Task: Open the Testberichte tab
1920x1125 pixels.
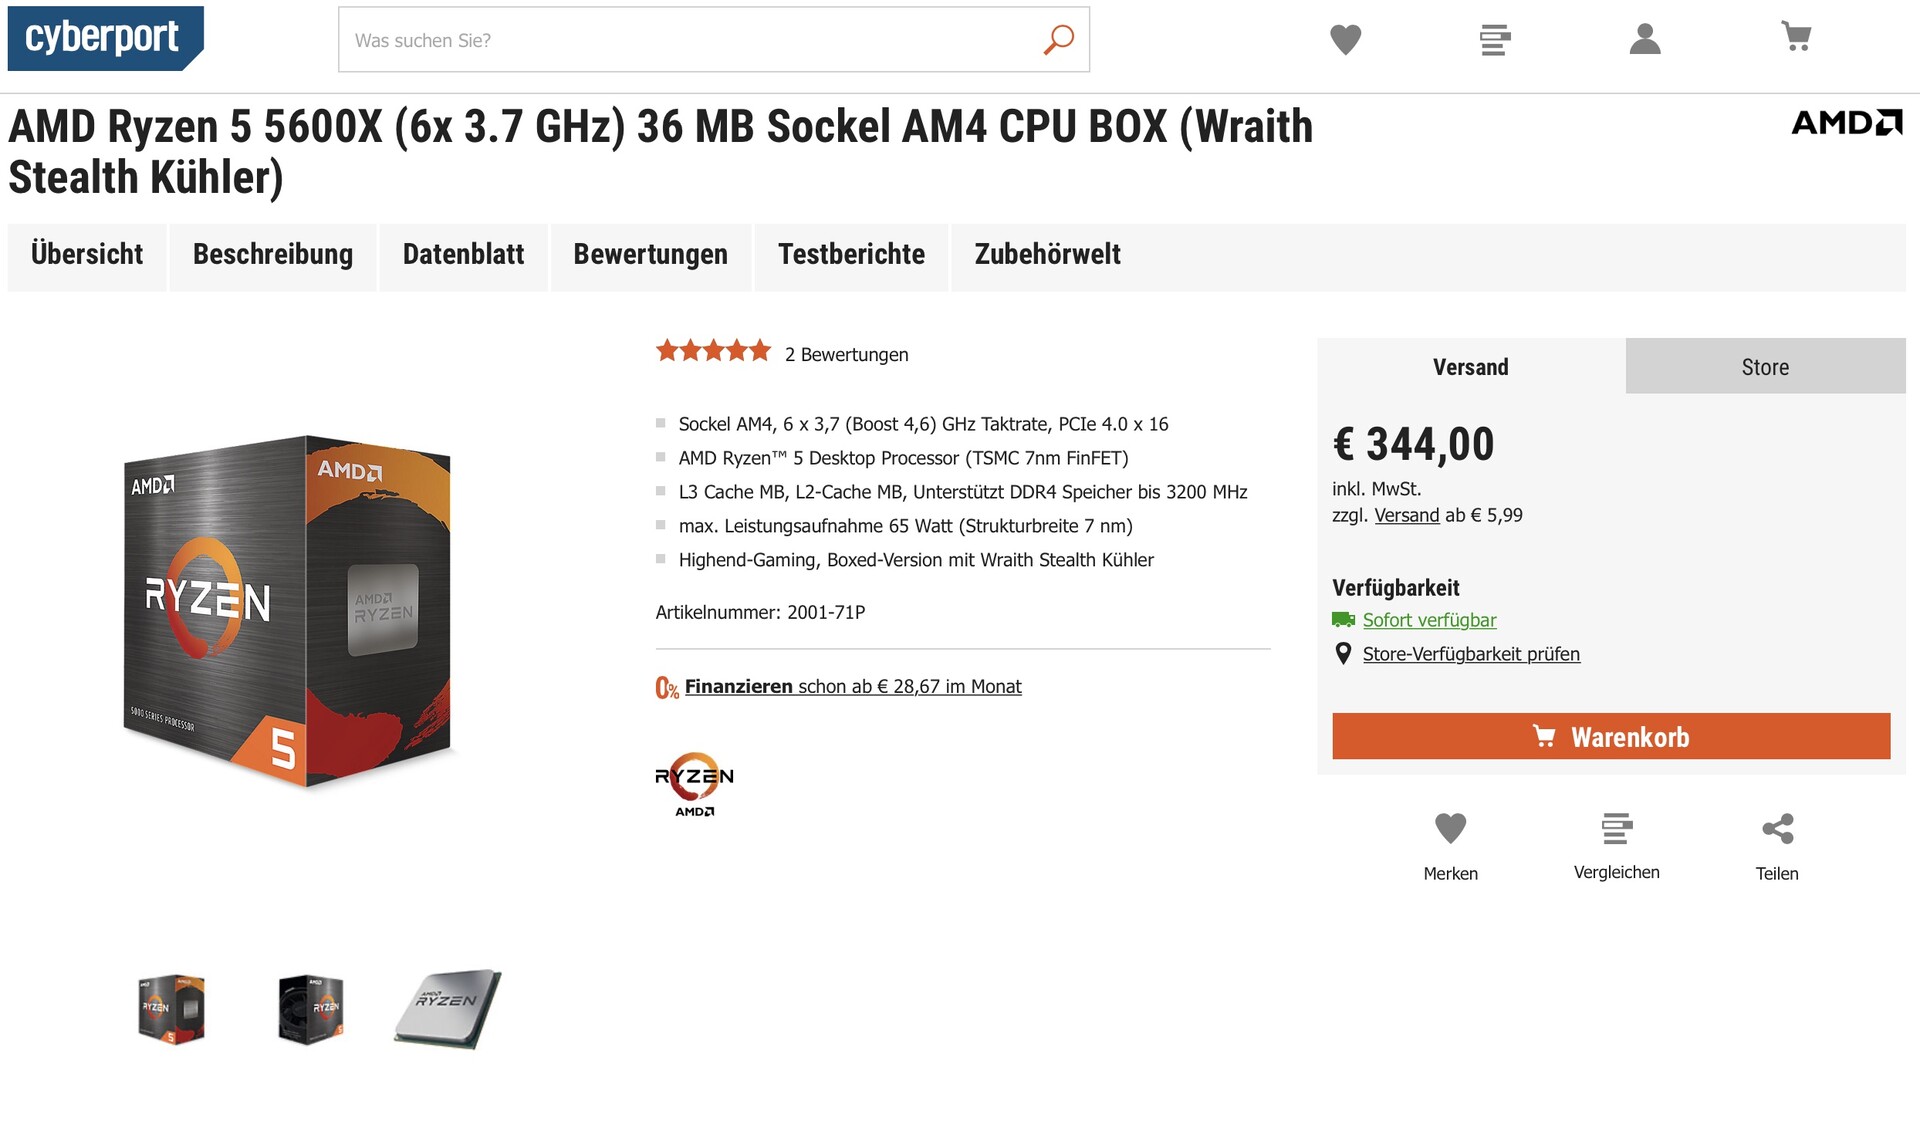Action: (851, 255)
